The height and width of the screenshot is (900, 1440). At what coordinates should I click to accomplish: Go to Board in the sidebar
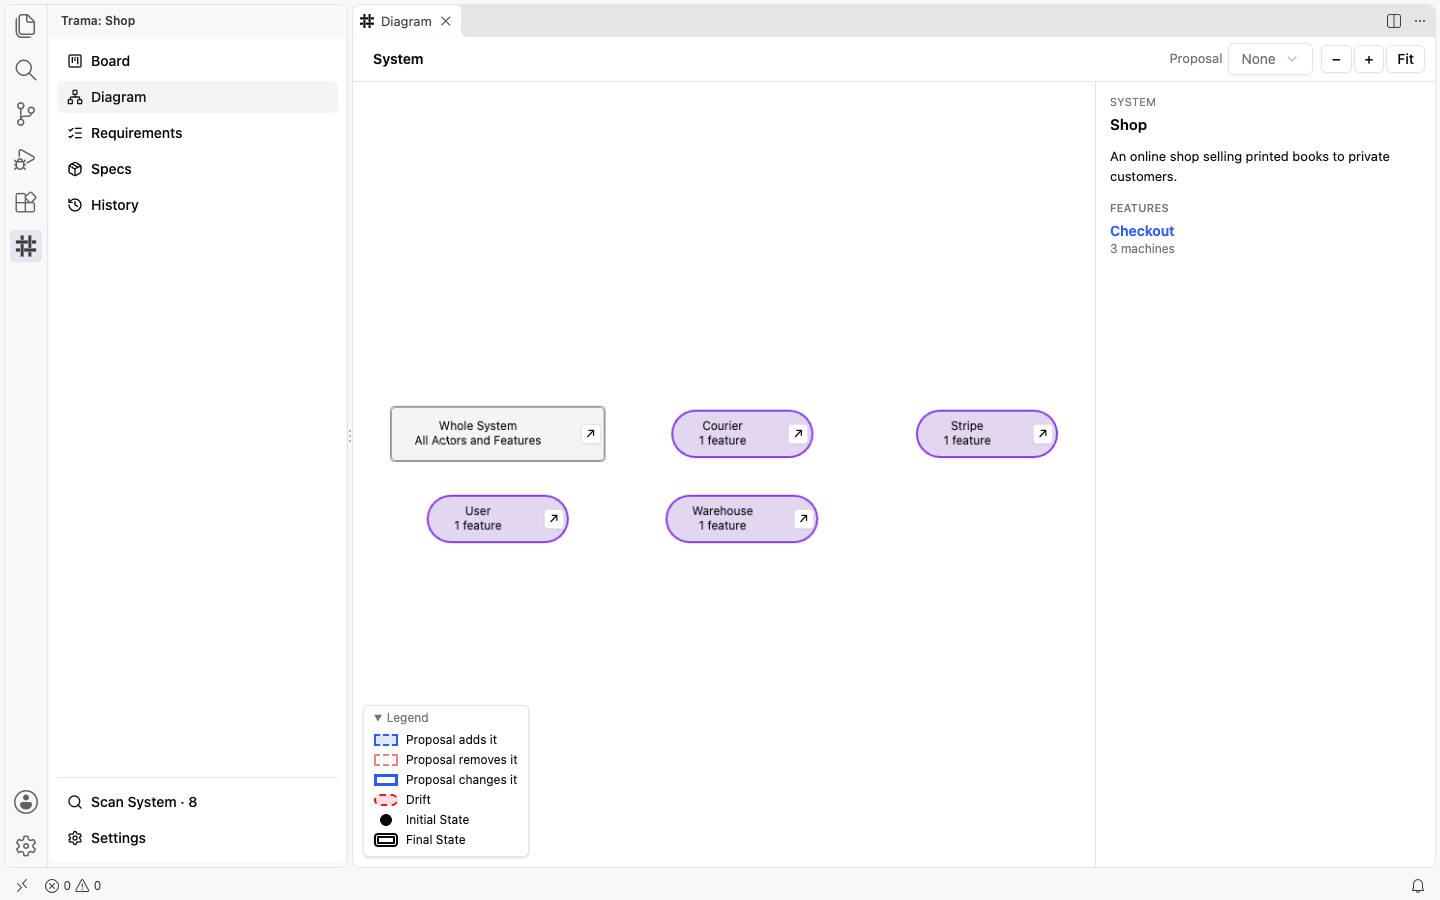198,61
